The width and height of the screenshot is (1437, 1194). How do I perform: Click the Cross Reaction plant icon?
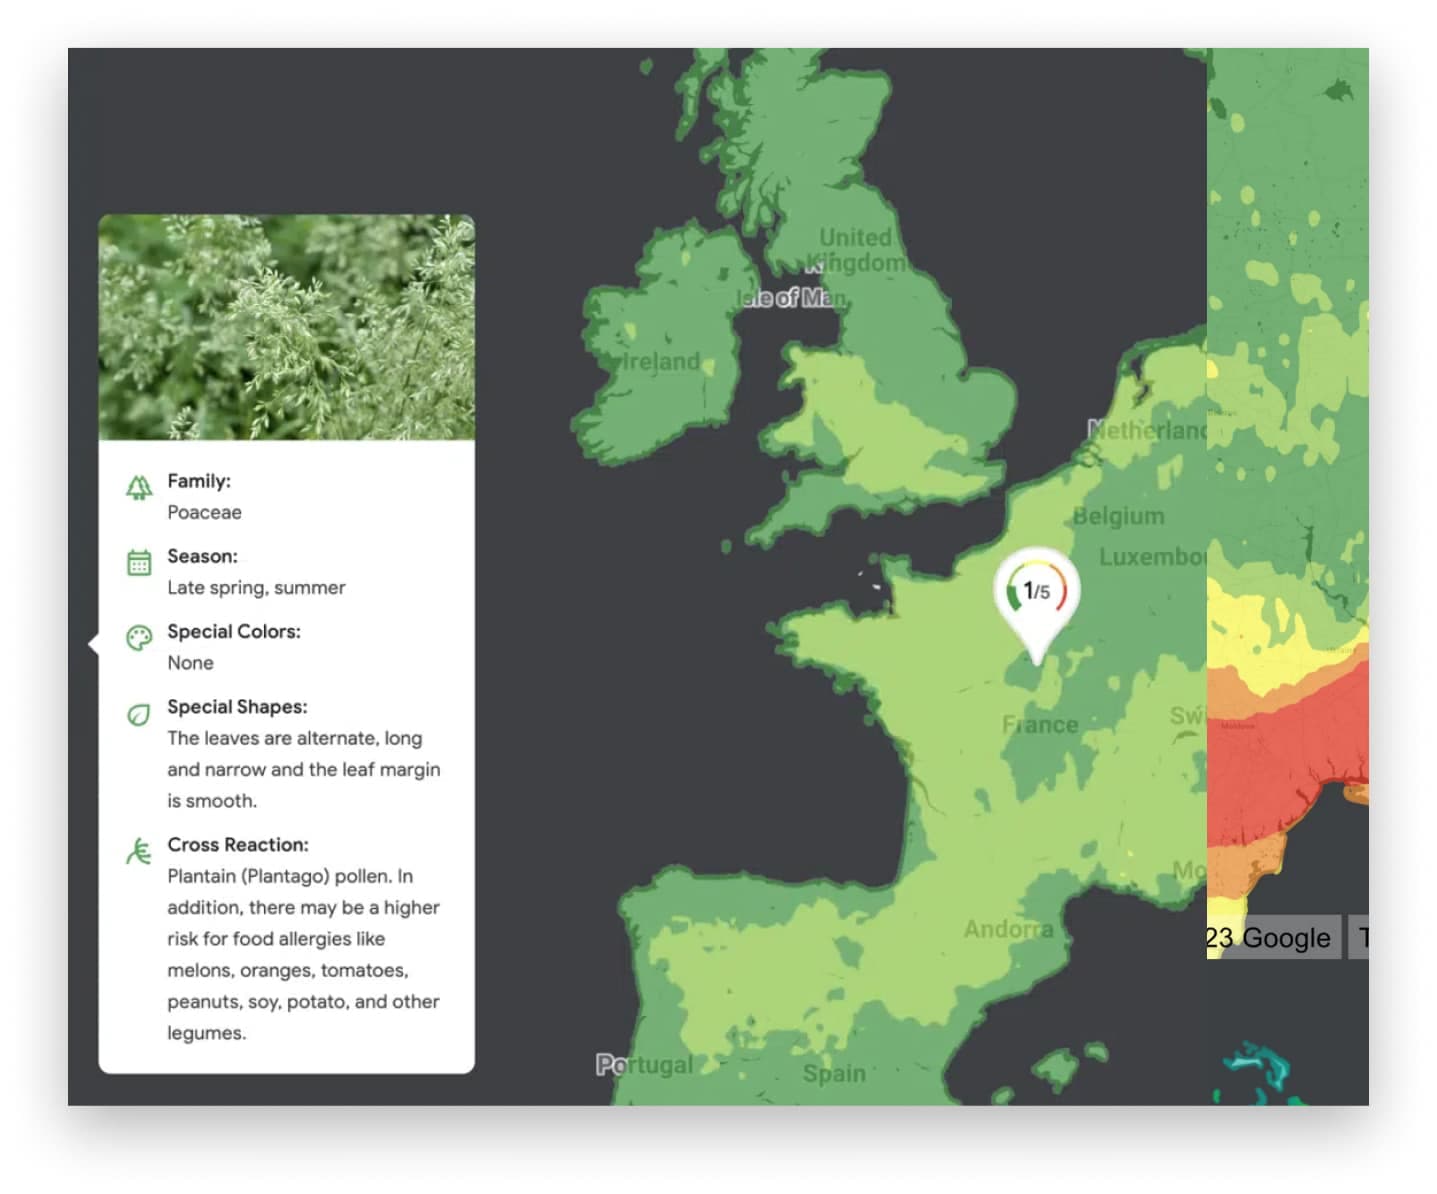click(x=139, y=851)
